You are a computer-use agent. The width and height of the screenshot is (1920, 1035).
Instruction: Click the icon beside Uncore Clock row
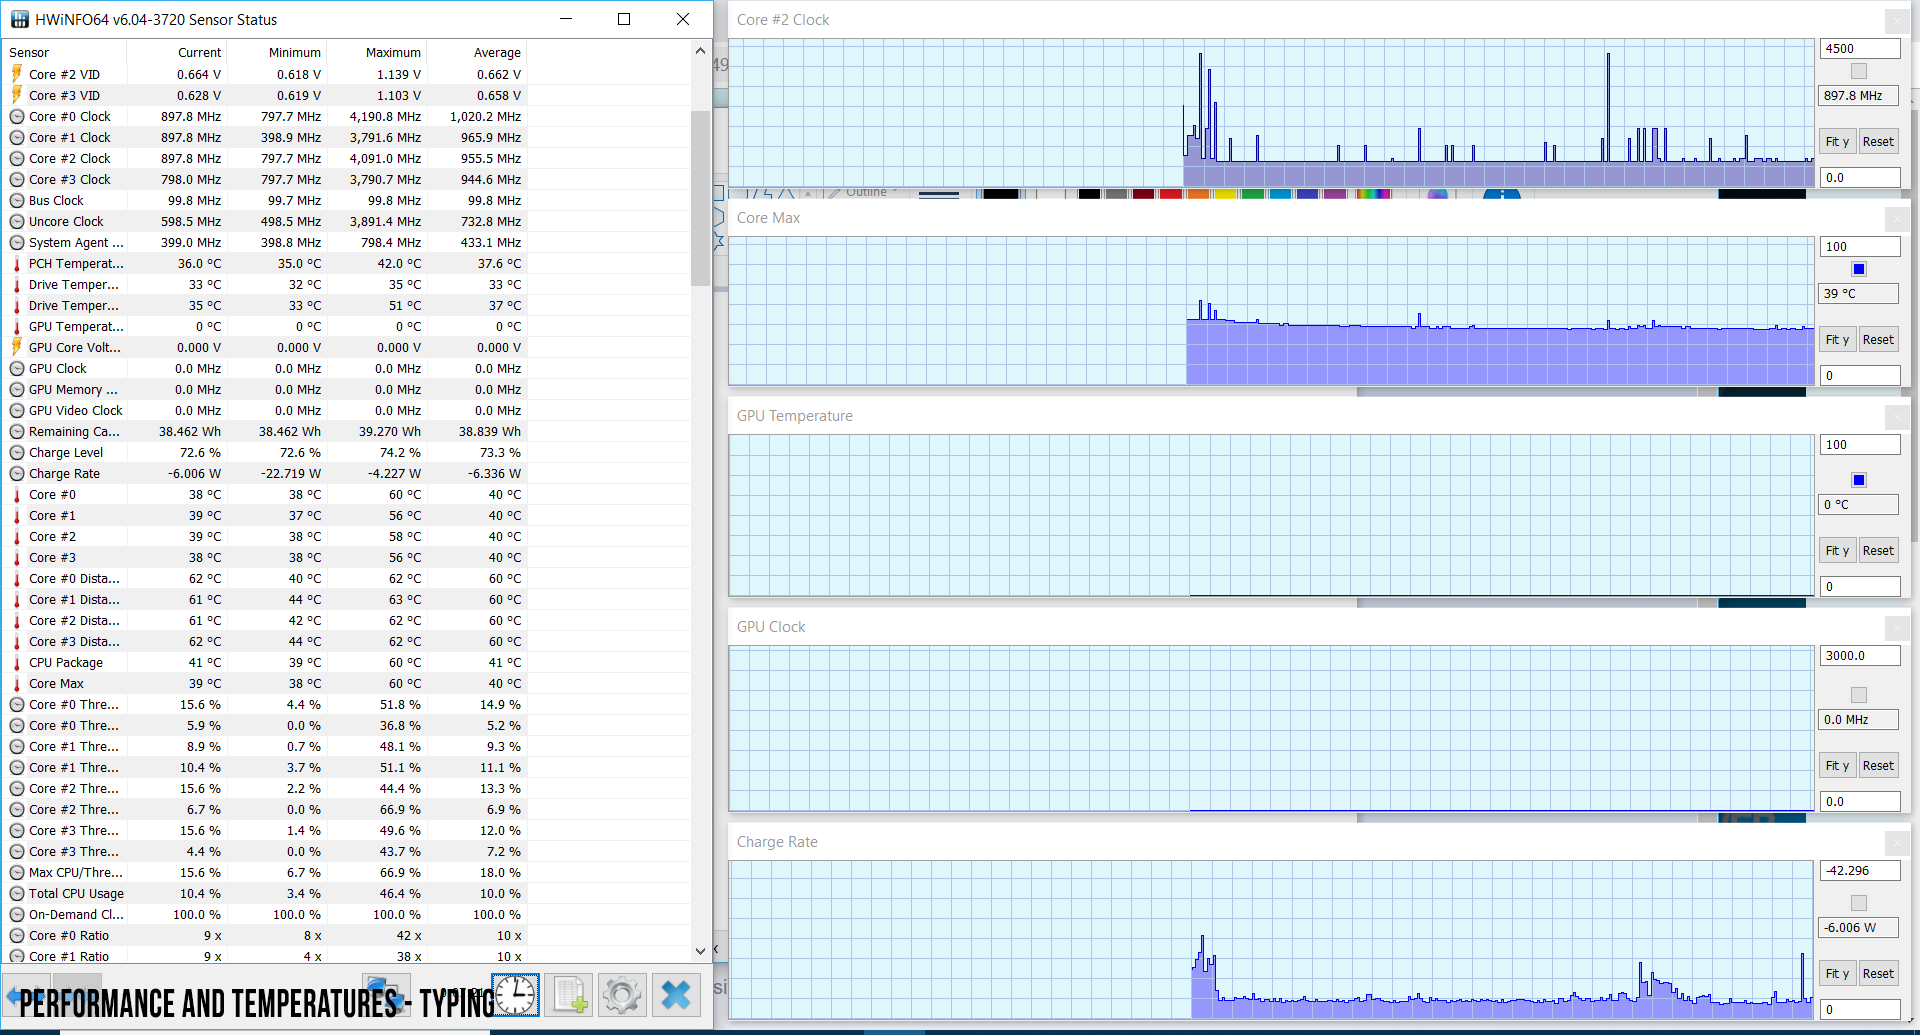coord(17,222)
